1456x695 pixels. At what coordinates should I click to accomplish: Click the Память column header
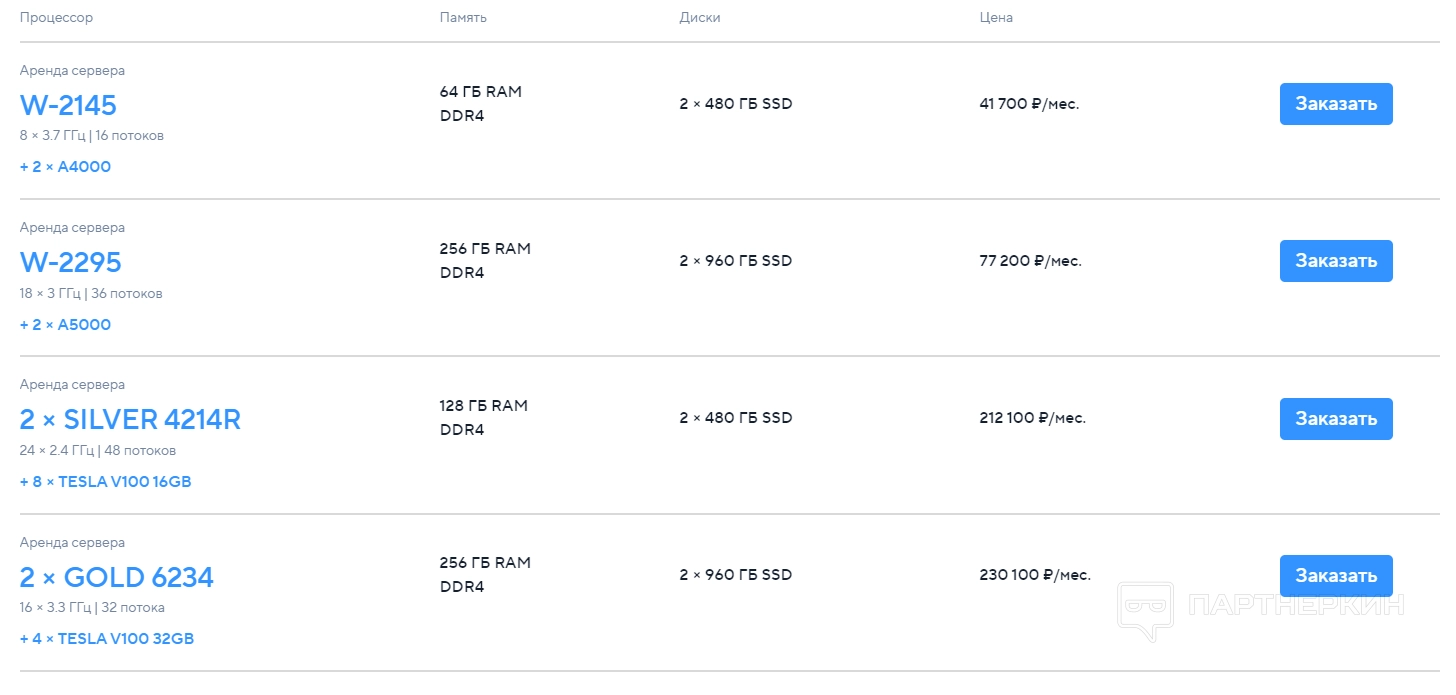[x=463, y=18]
